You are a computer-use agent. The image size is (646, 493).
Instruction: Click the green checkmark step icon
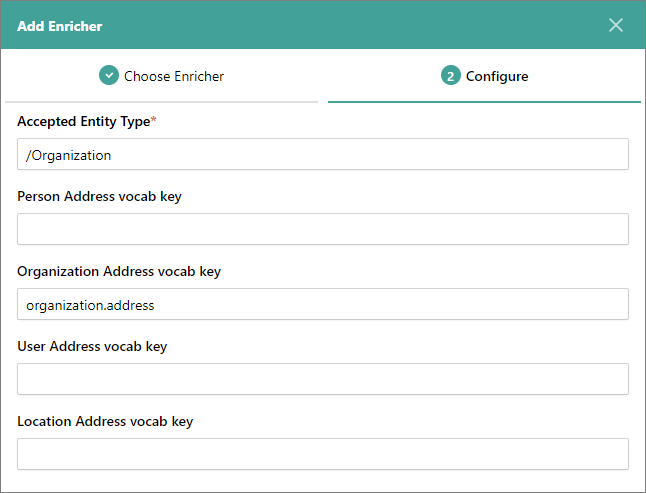109,76
